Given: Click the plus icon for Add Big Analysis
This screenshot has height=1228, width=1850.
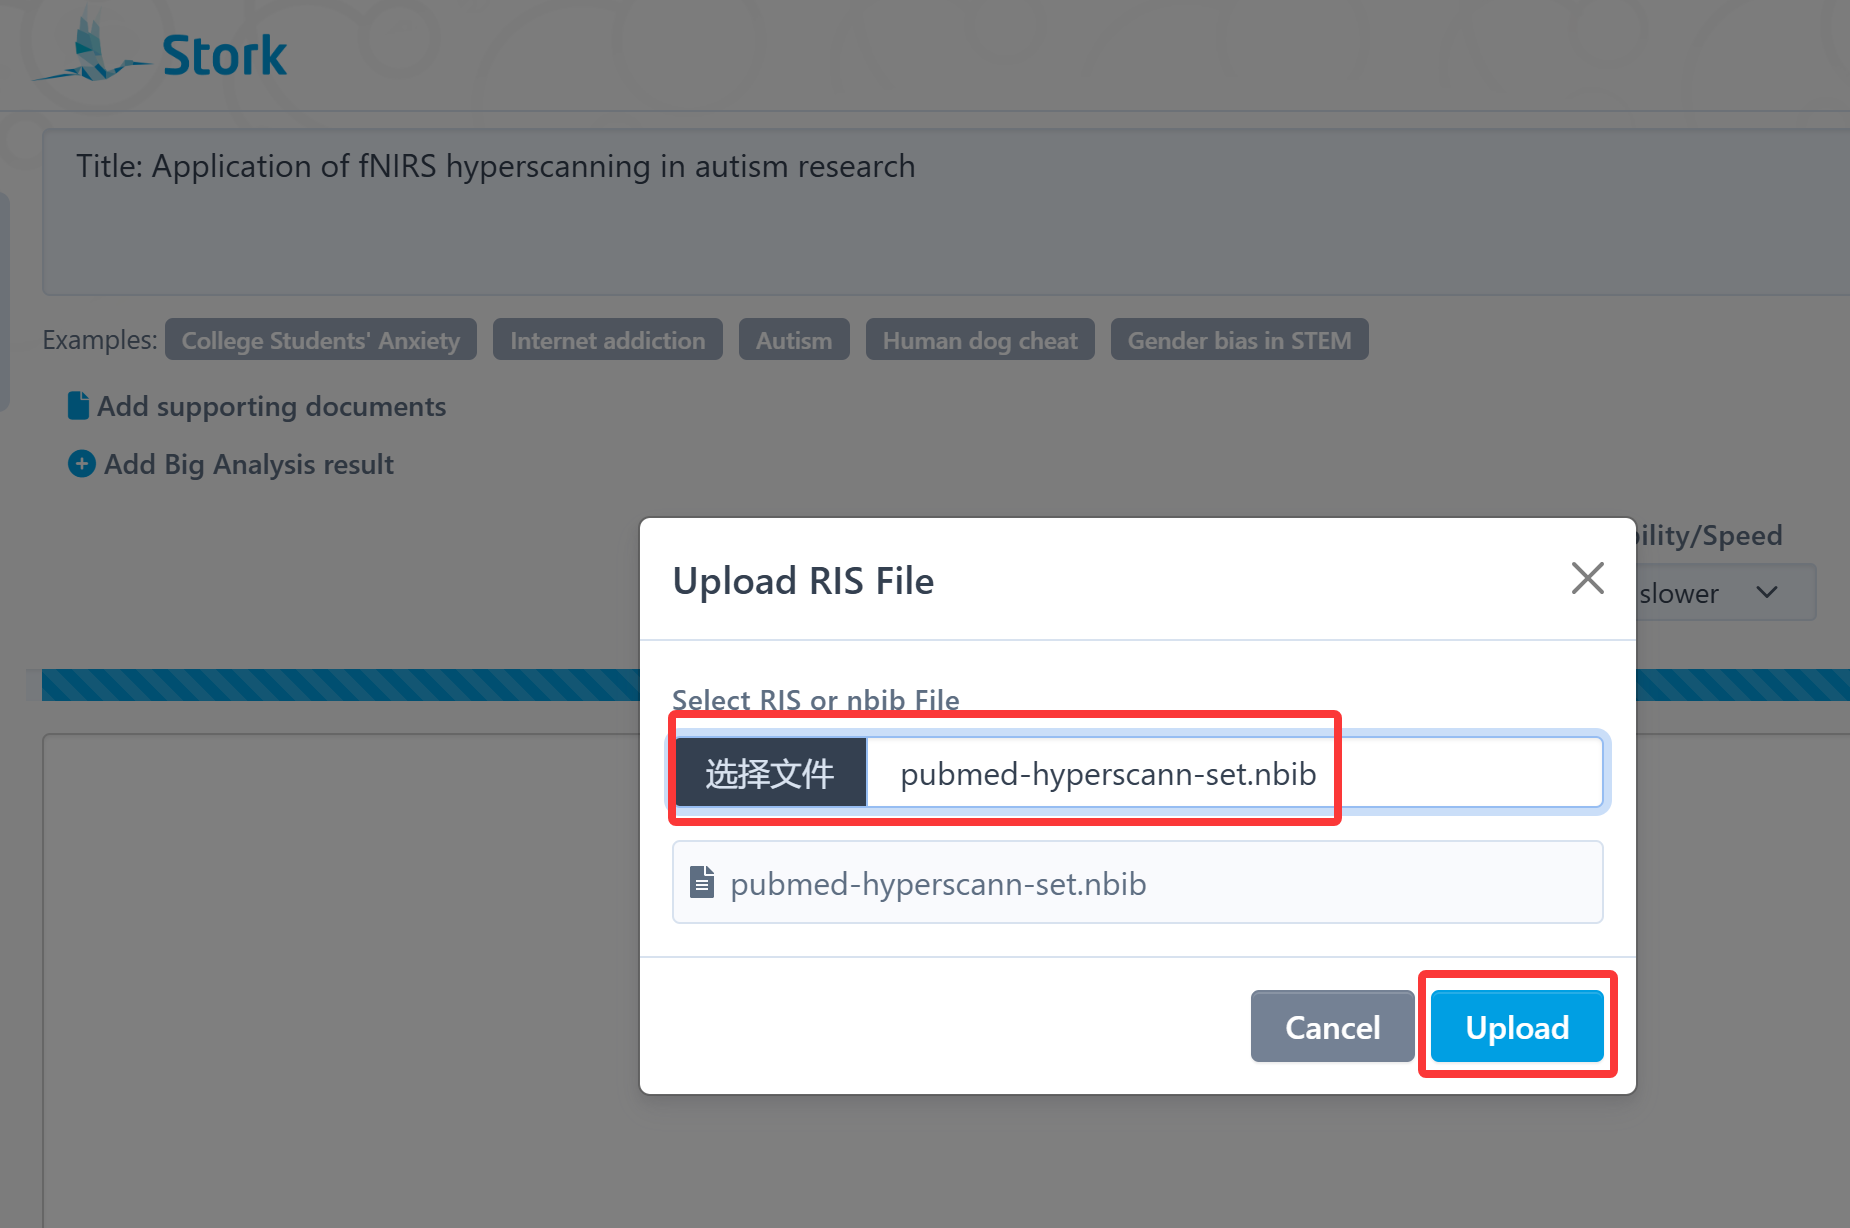Looking at the screenshot, I should (x=82, y=464).
